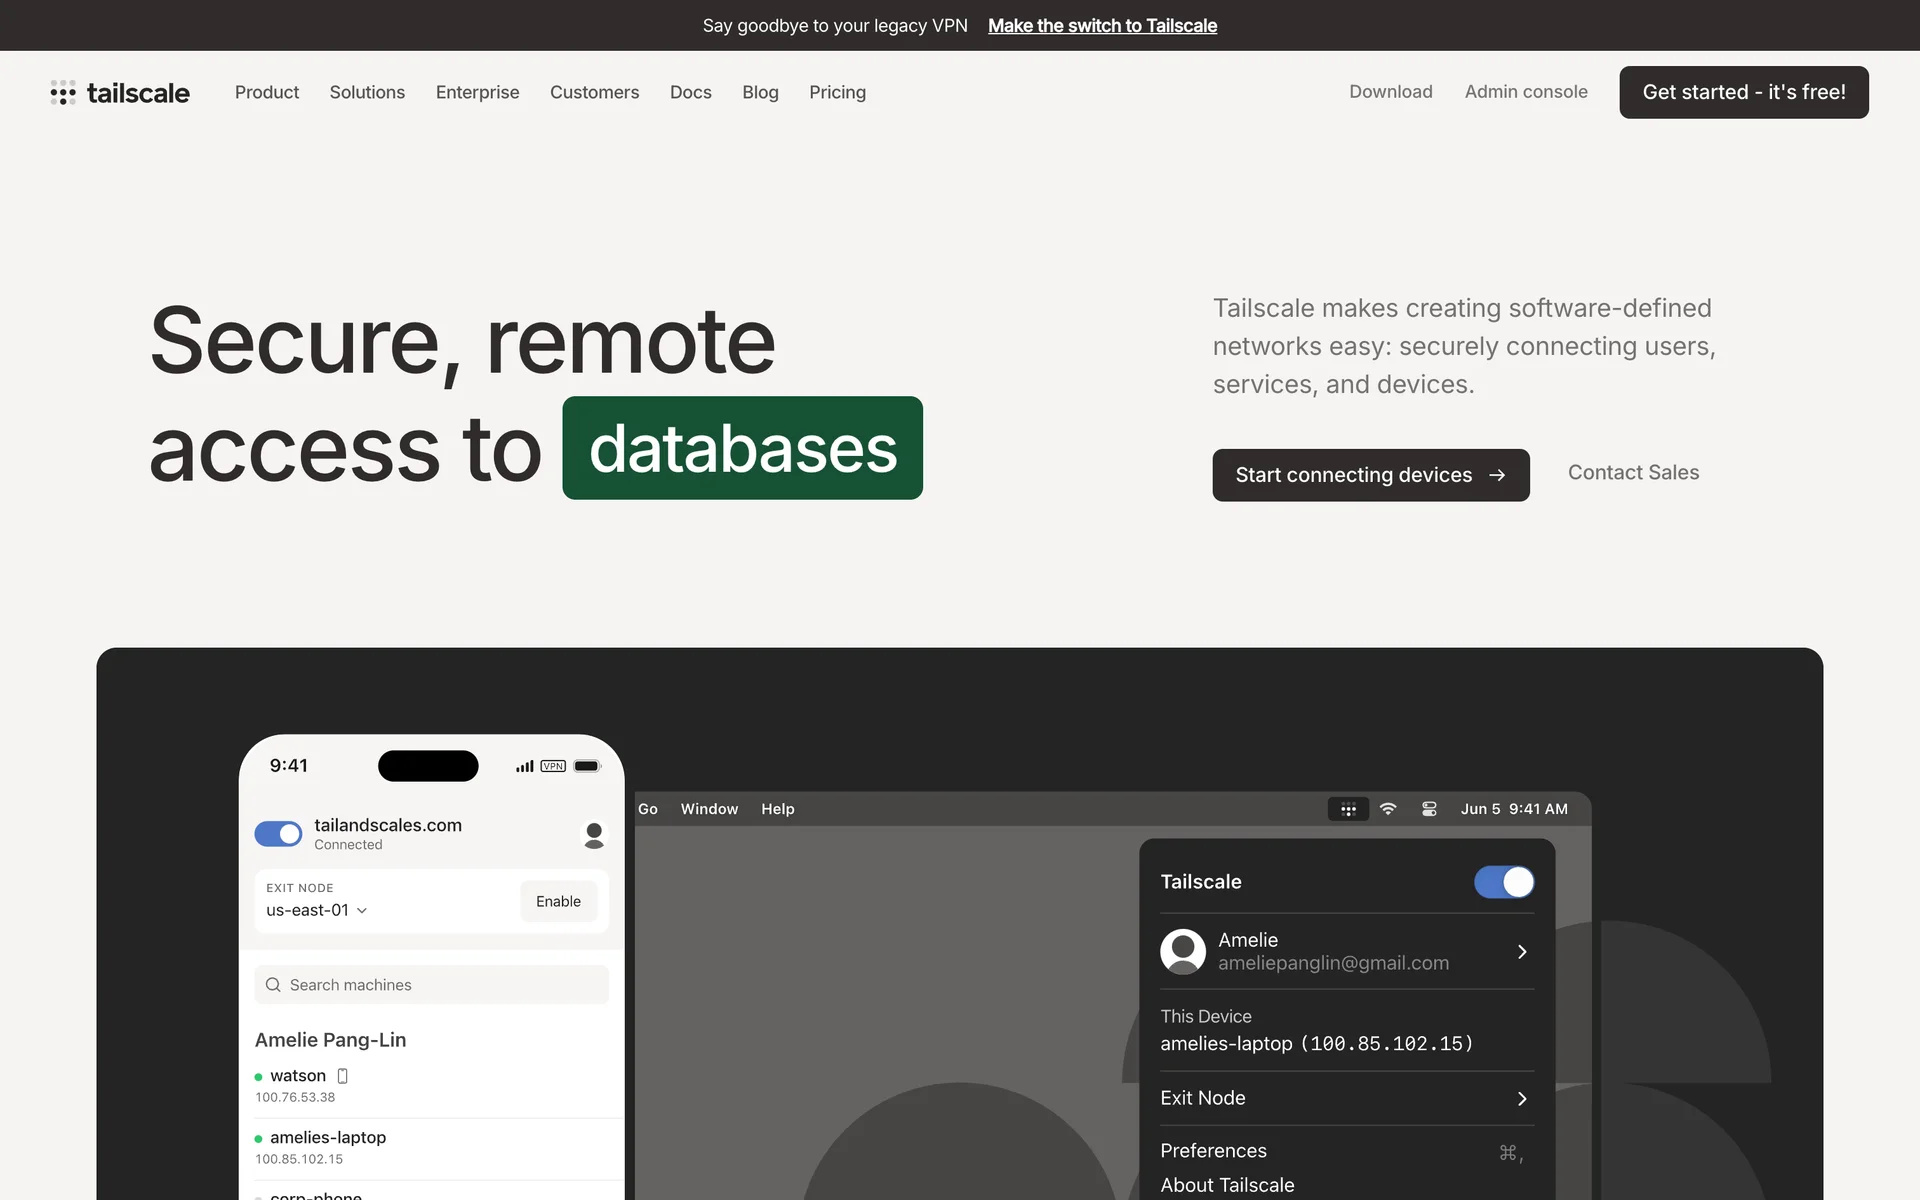Viewport: 1920px width, 1200px height.
Task: Follow Make the switch to Tailscale link
Action: (1102, 26)
